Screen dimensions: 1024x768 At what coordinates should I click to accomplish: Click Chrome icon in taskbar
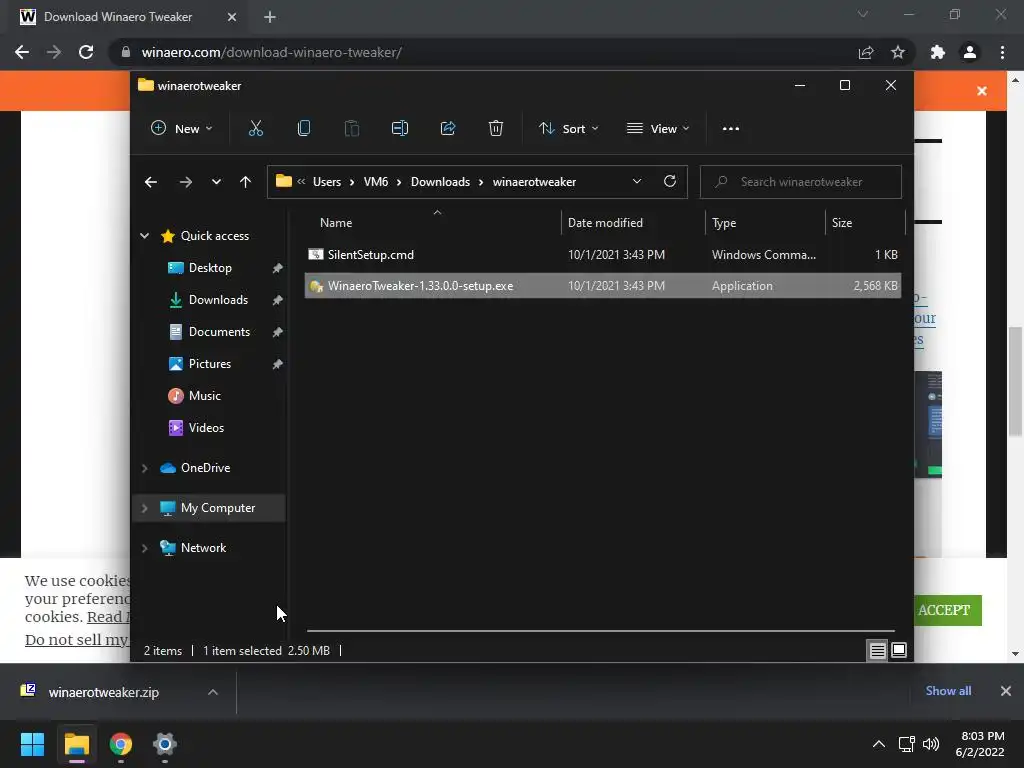coord(121,744)
